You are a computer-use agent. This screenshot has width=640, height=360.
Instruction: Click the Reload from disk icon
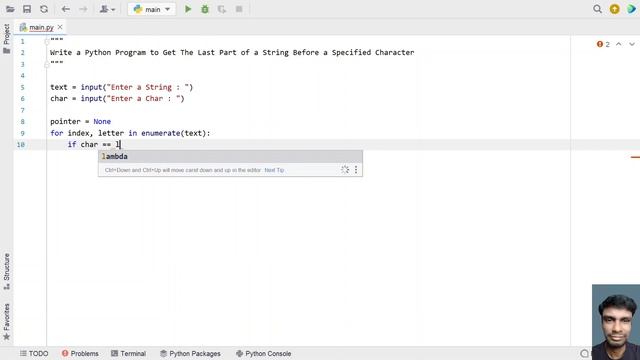(x=44, y=9)
